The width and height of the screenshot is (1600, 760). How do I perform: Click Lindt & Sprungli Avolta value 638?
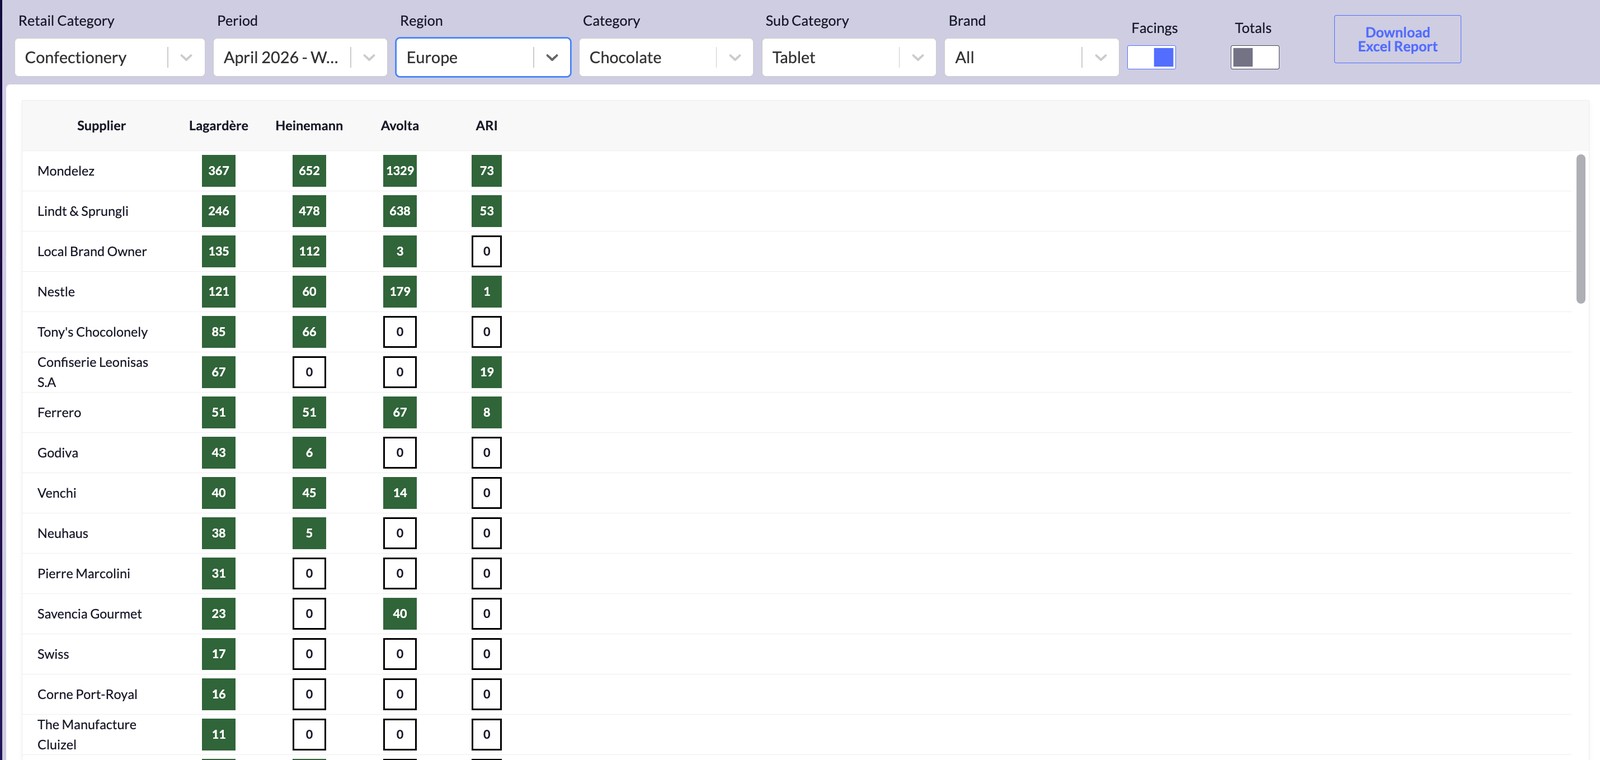click(x=400, y=211)
